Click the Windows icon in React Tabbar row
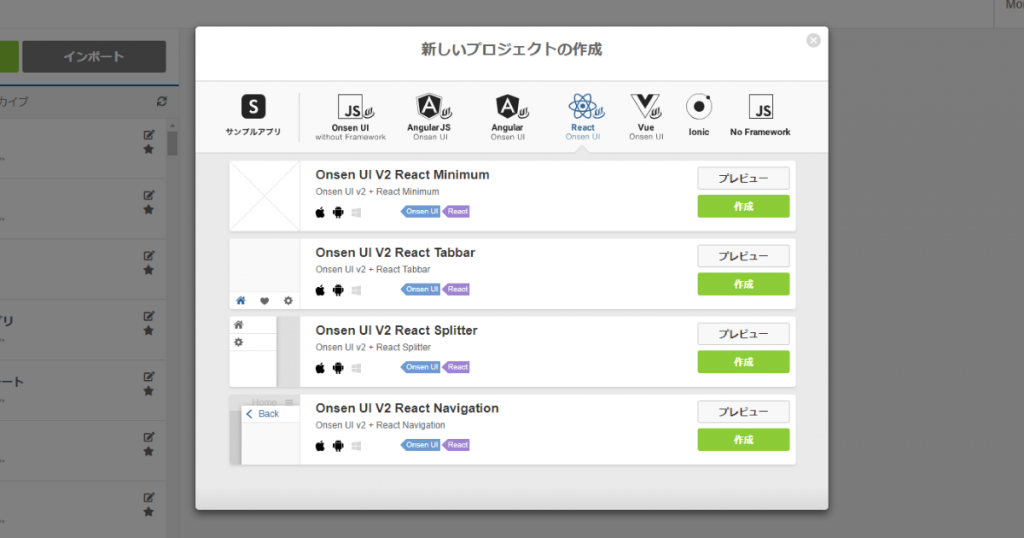 pos(357,290)
